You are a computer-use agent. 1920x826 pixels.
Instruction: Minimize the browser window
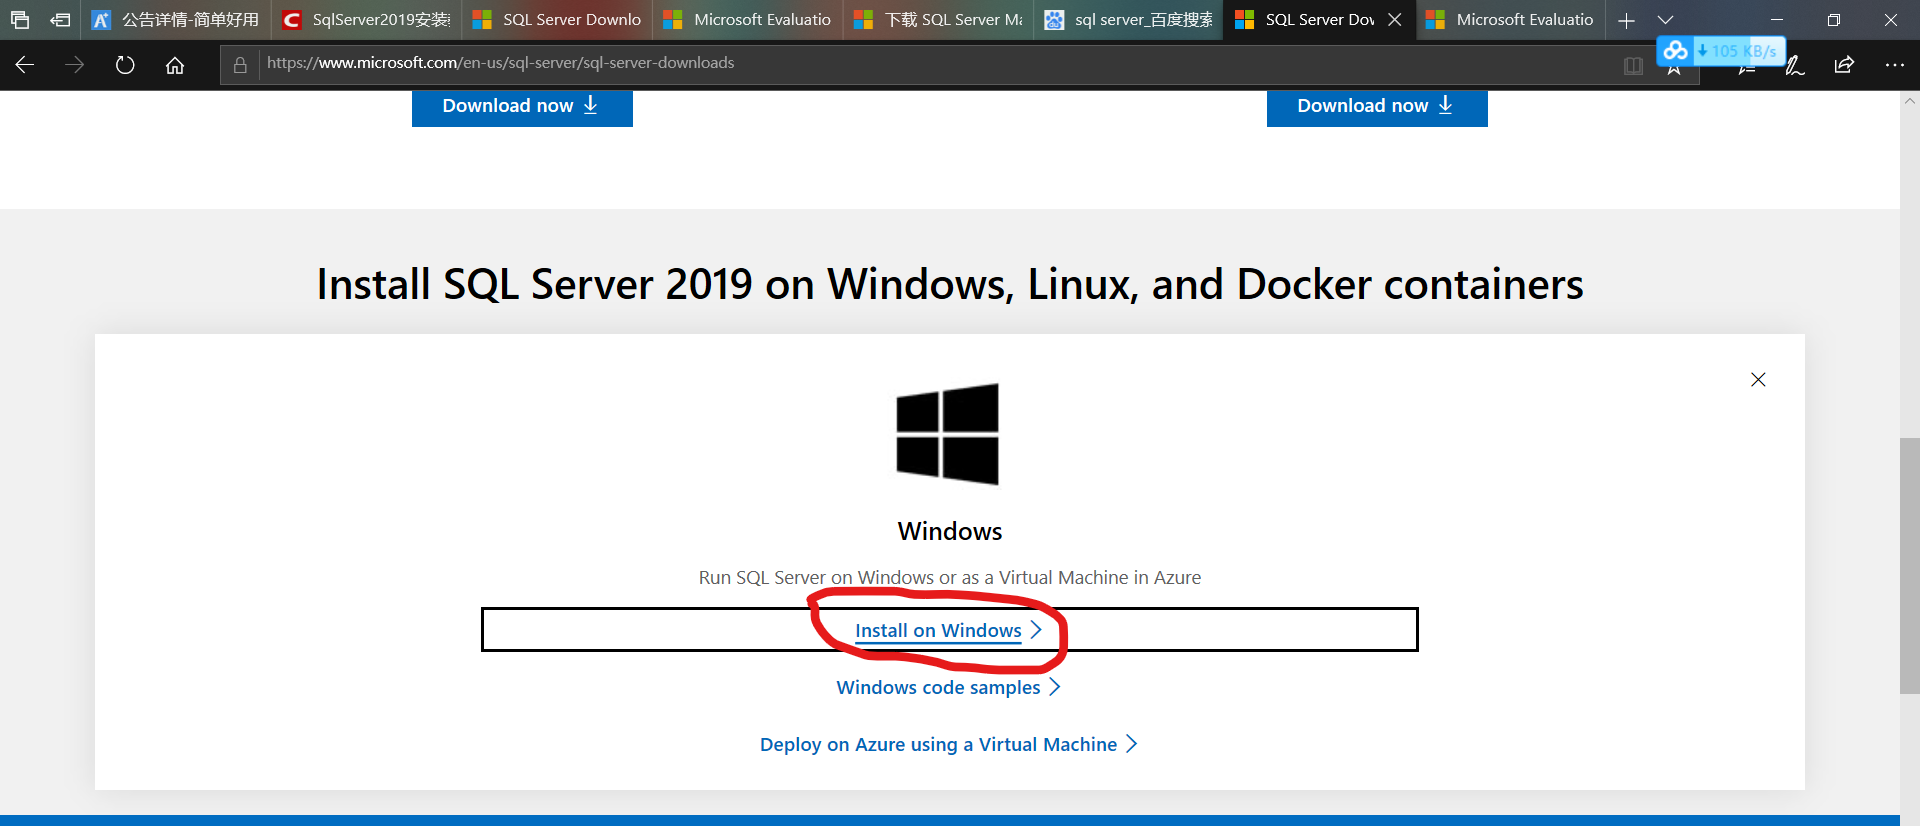pyautogui.click(x=1776, y=20)
